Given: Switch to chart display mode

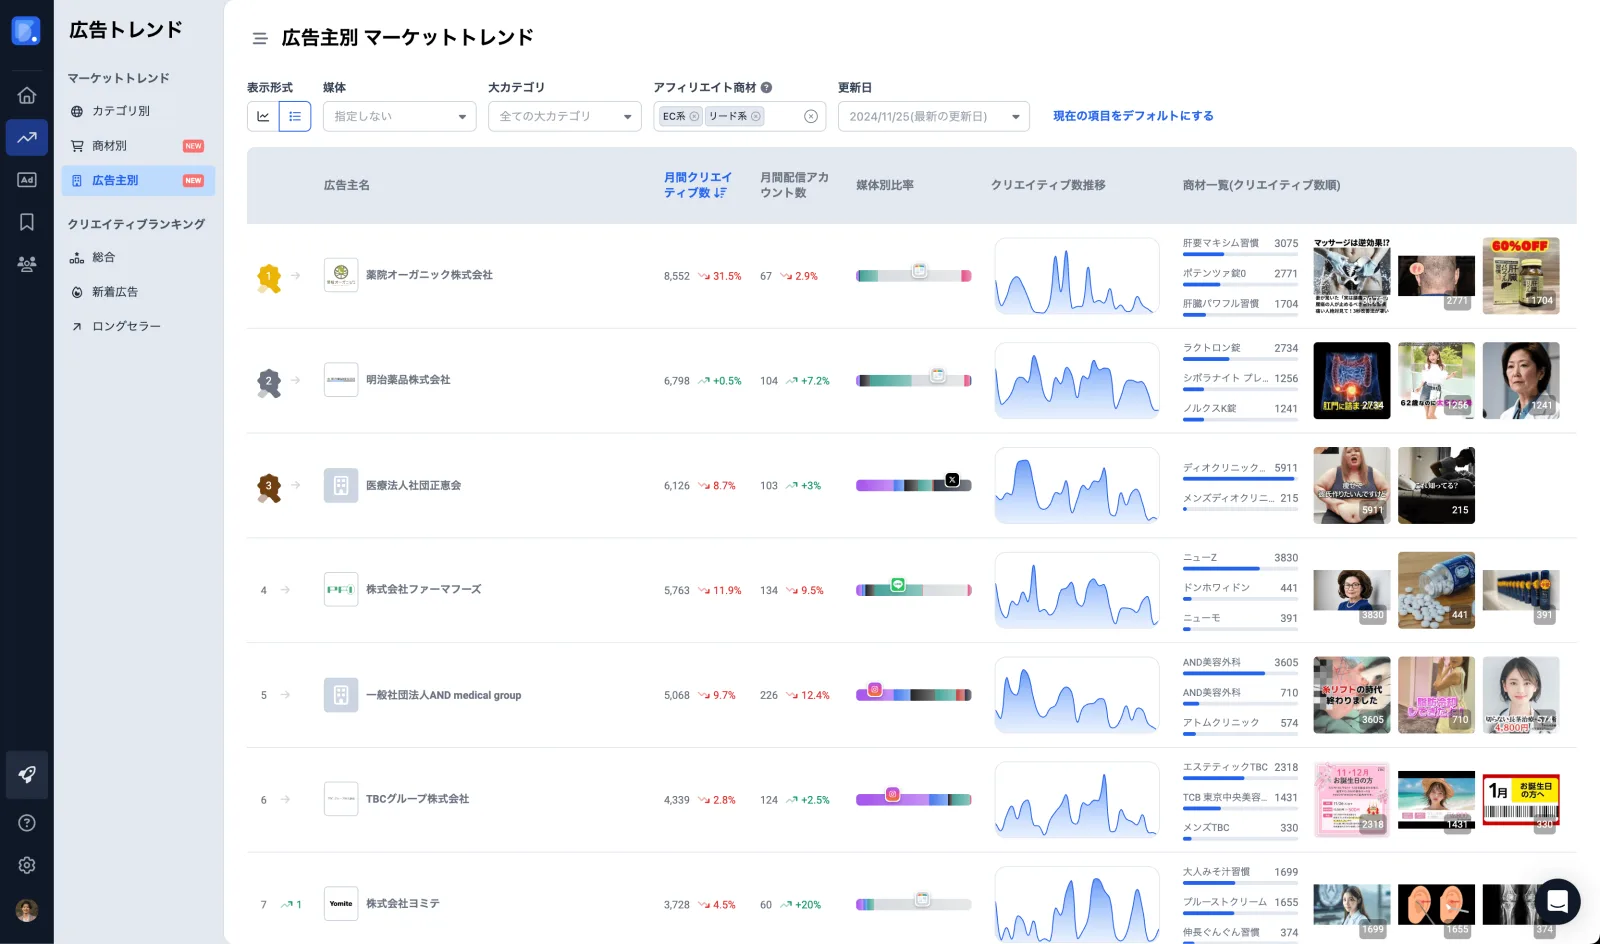Looking at the screenshot, I should tap(263, 117).
